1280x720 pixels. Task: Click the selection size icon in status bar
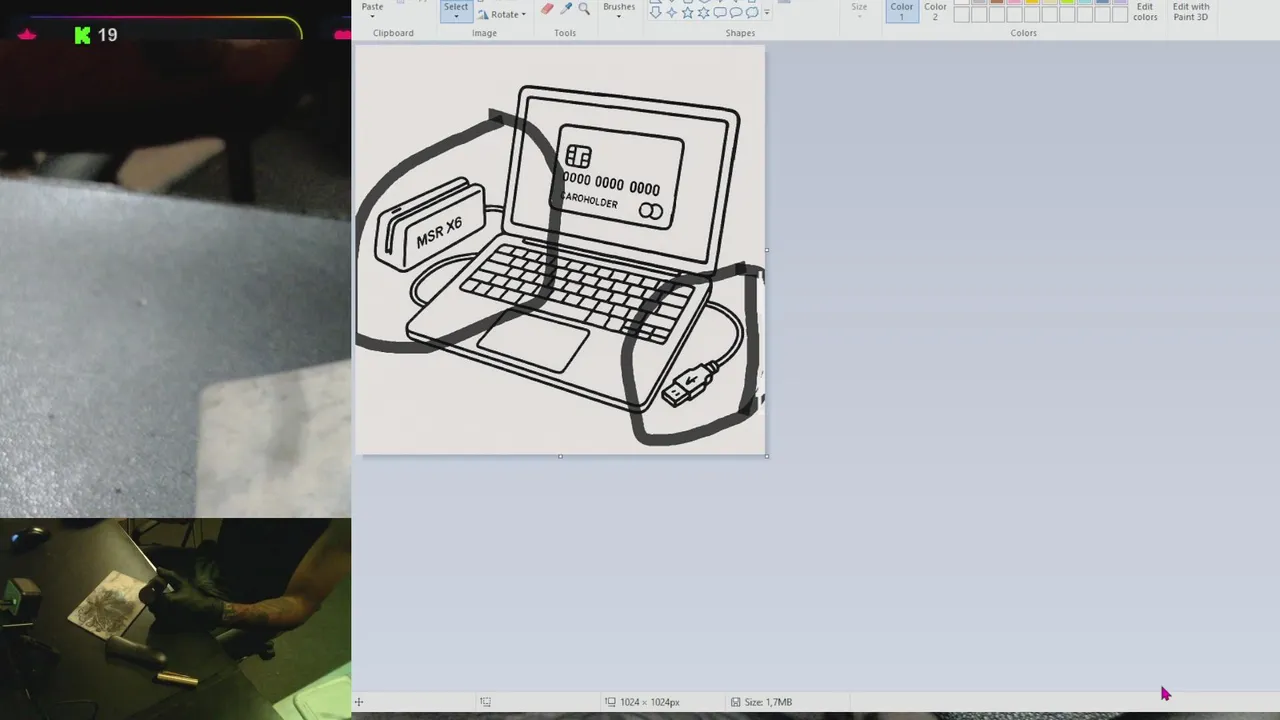(x=485, y=702)
